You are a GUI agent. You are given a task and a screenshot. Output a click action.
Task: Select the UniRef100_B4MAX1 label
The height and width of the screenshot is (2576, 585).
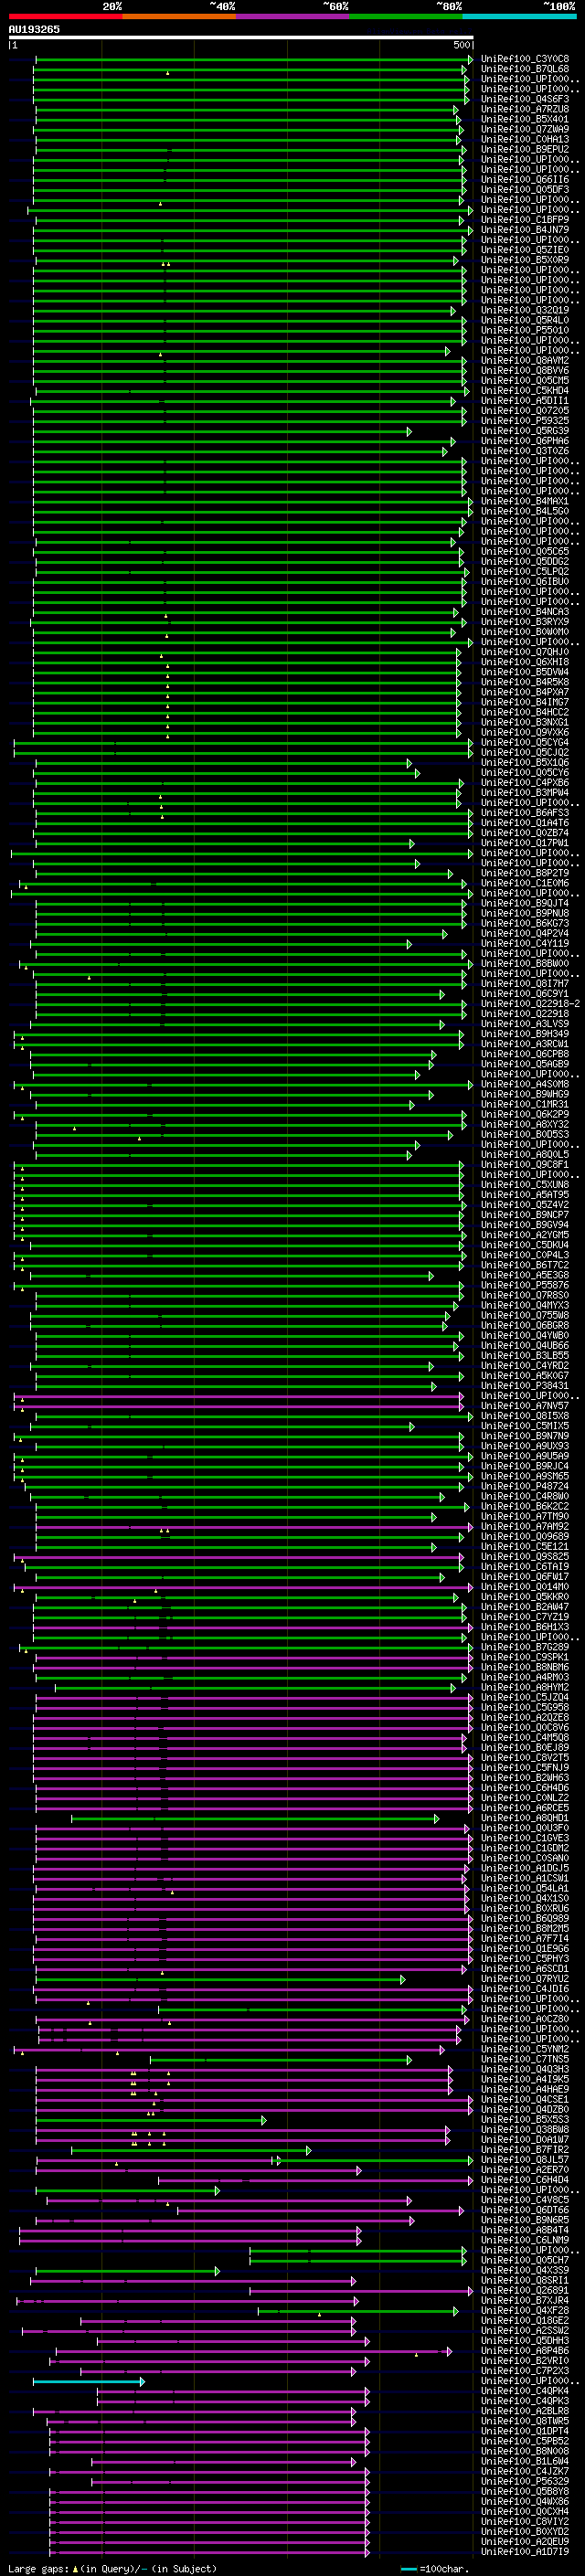[x=525, y=501]
